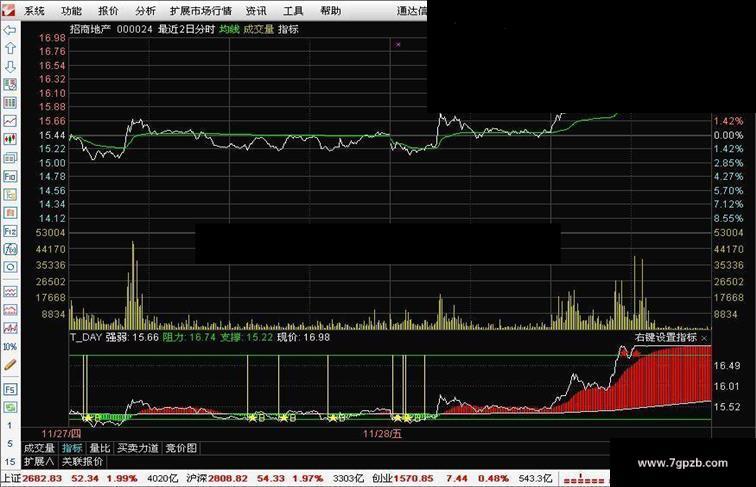Switch to the 成交量 bottom tab

click(40, 448)
